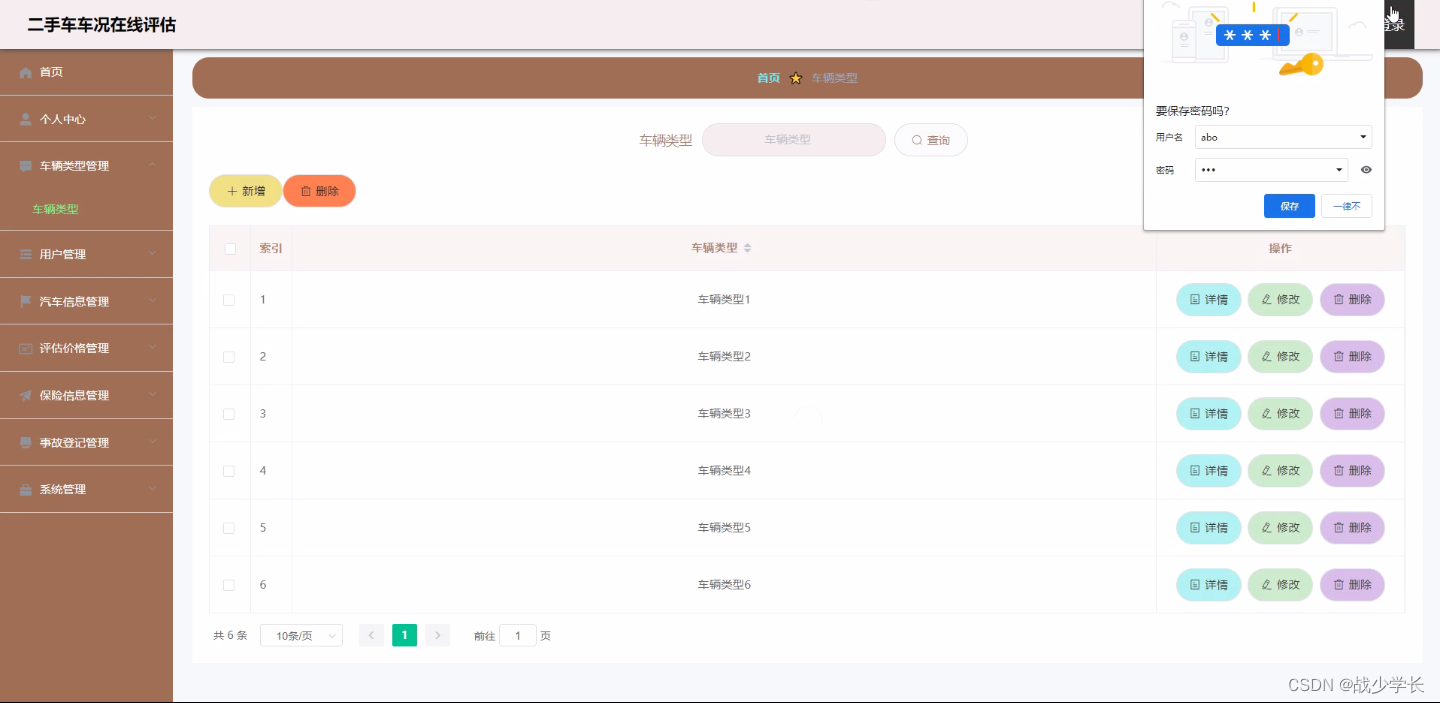
Task: Open the 汽车信息管理 section icon
Action: pos(25,300)
